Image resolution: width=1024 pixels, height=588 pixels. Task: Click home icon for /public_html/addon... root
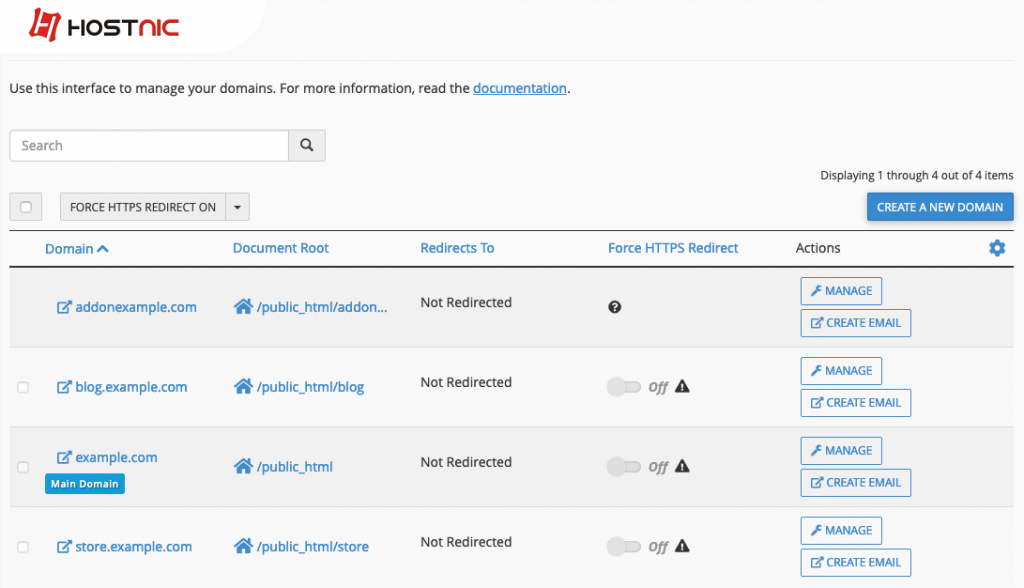(x=243, y=306)
